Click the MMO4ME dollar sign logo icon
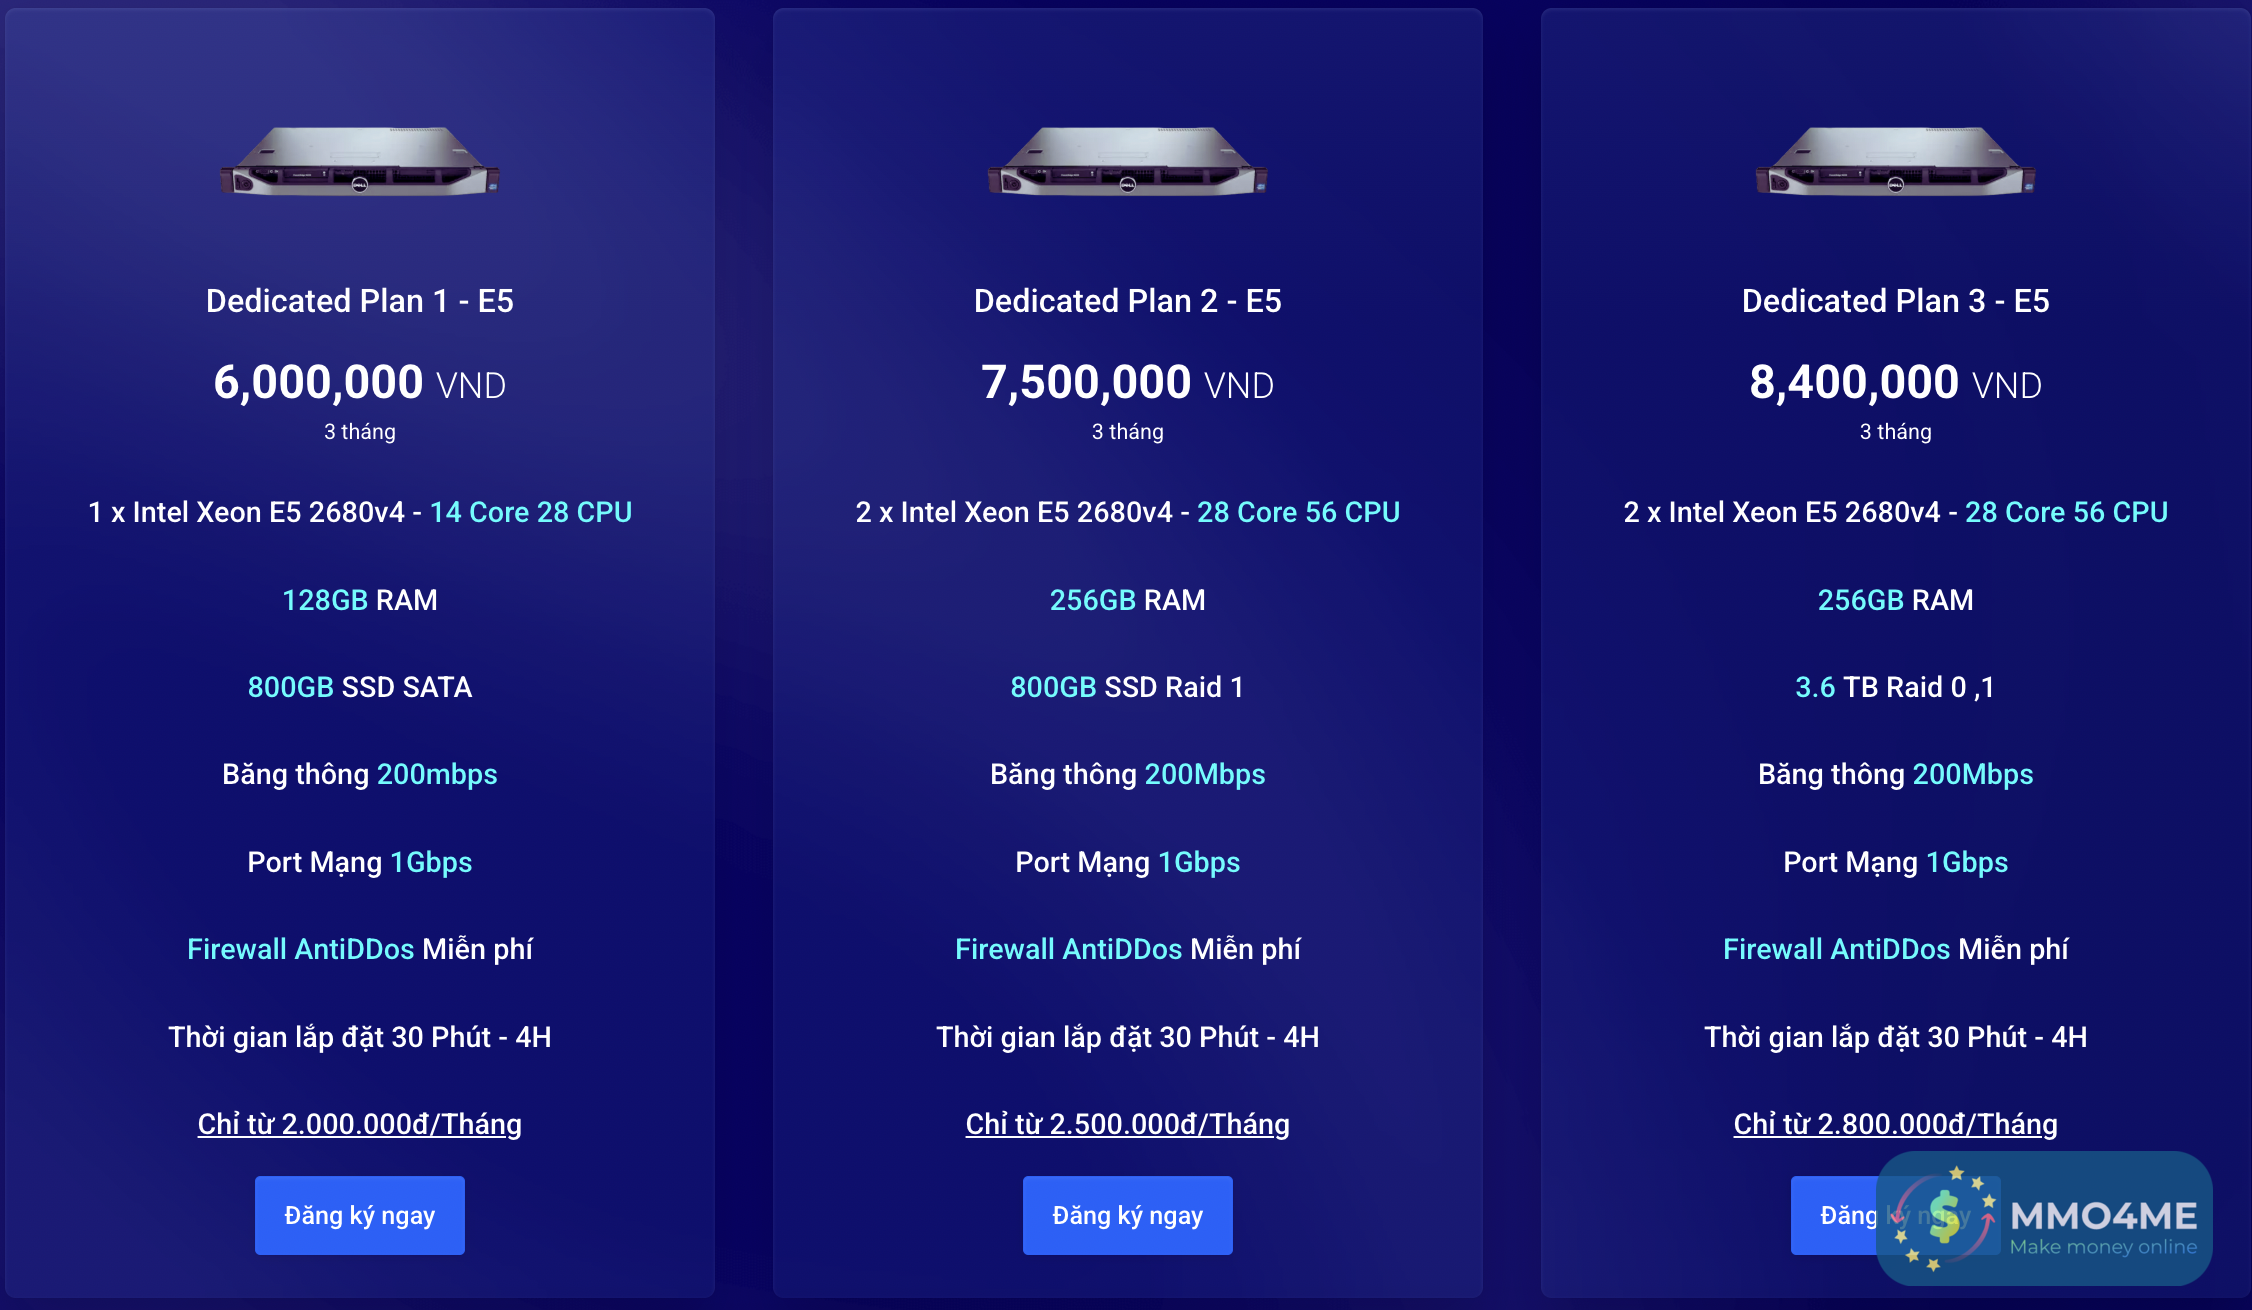 (x=1944, y=1218)
